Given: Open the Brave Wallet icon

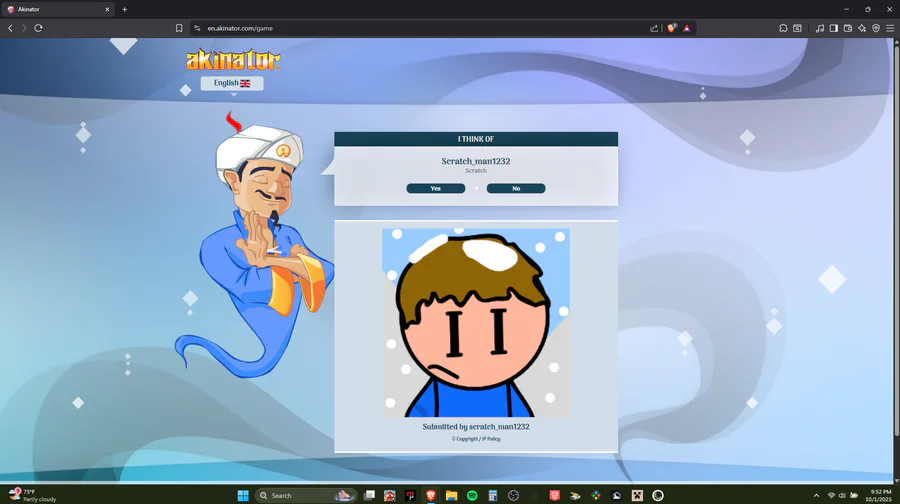Looking at the screenshot, I should [848, 28].
